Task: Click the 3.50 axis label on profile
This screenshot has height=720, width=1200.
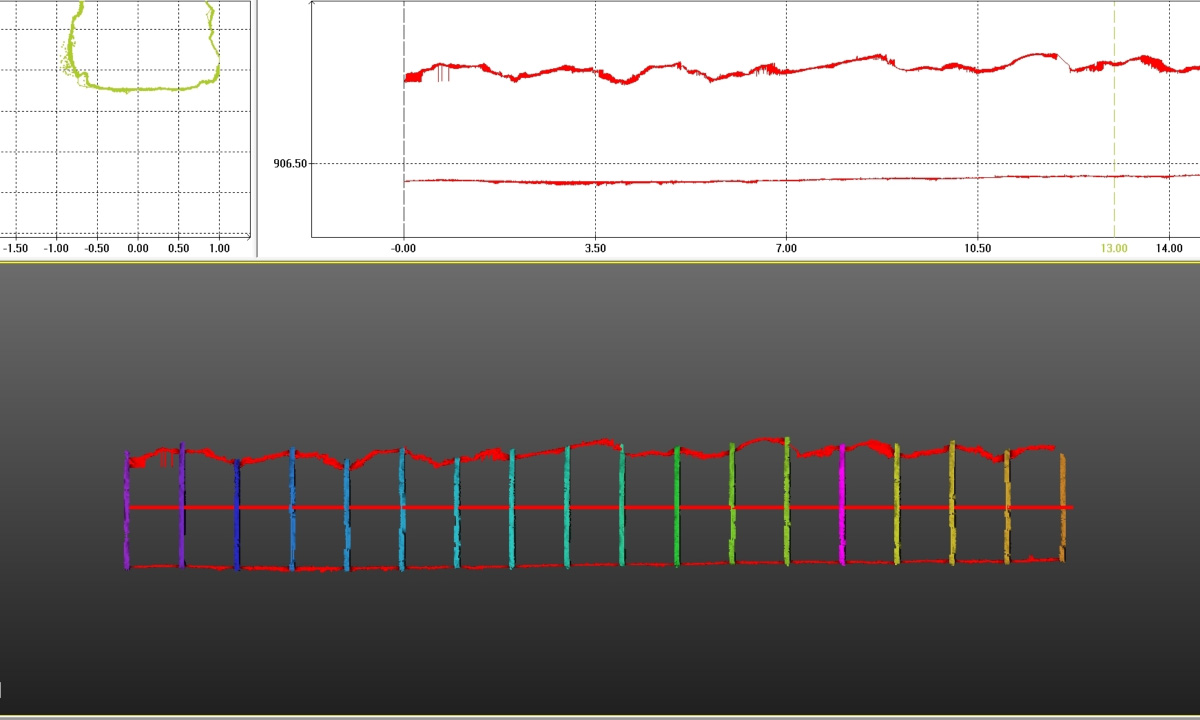Action: click(595, 248)
